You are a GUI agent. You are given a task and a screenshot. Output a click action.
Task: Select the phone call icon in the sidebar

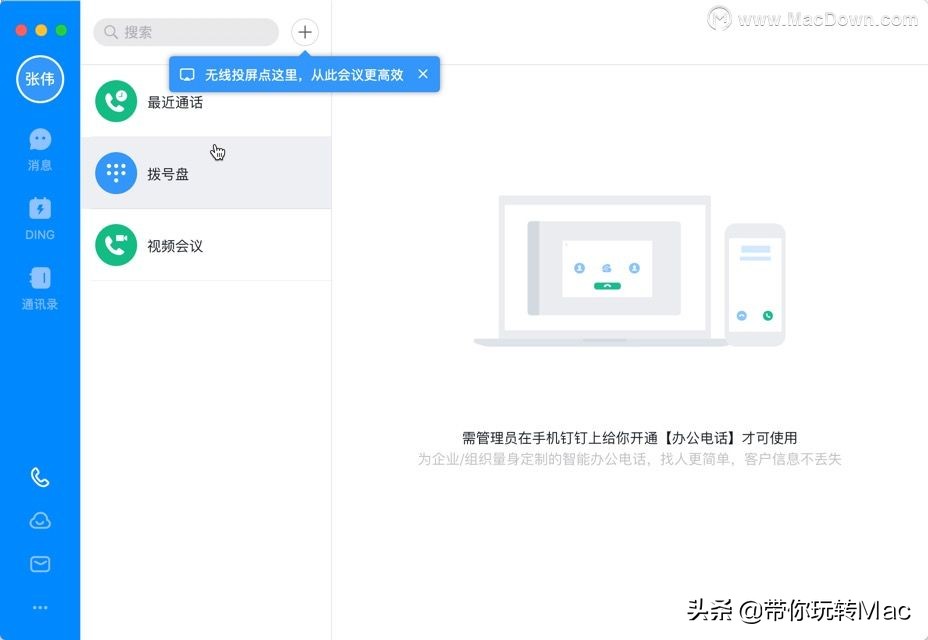tap(40, 477)
